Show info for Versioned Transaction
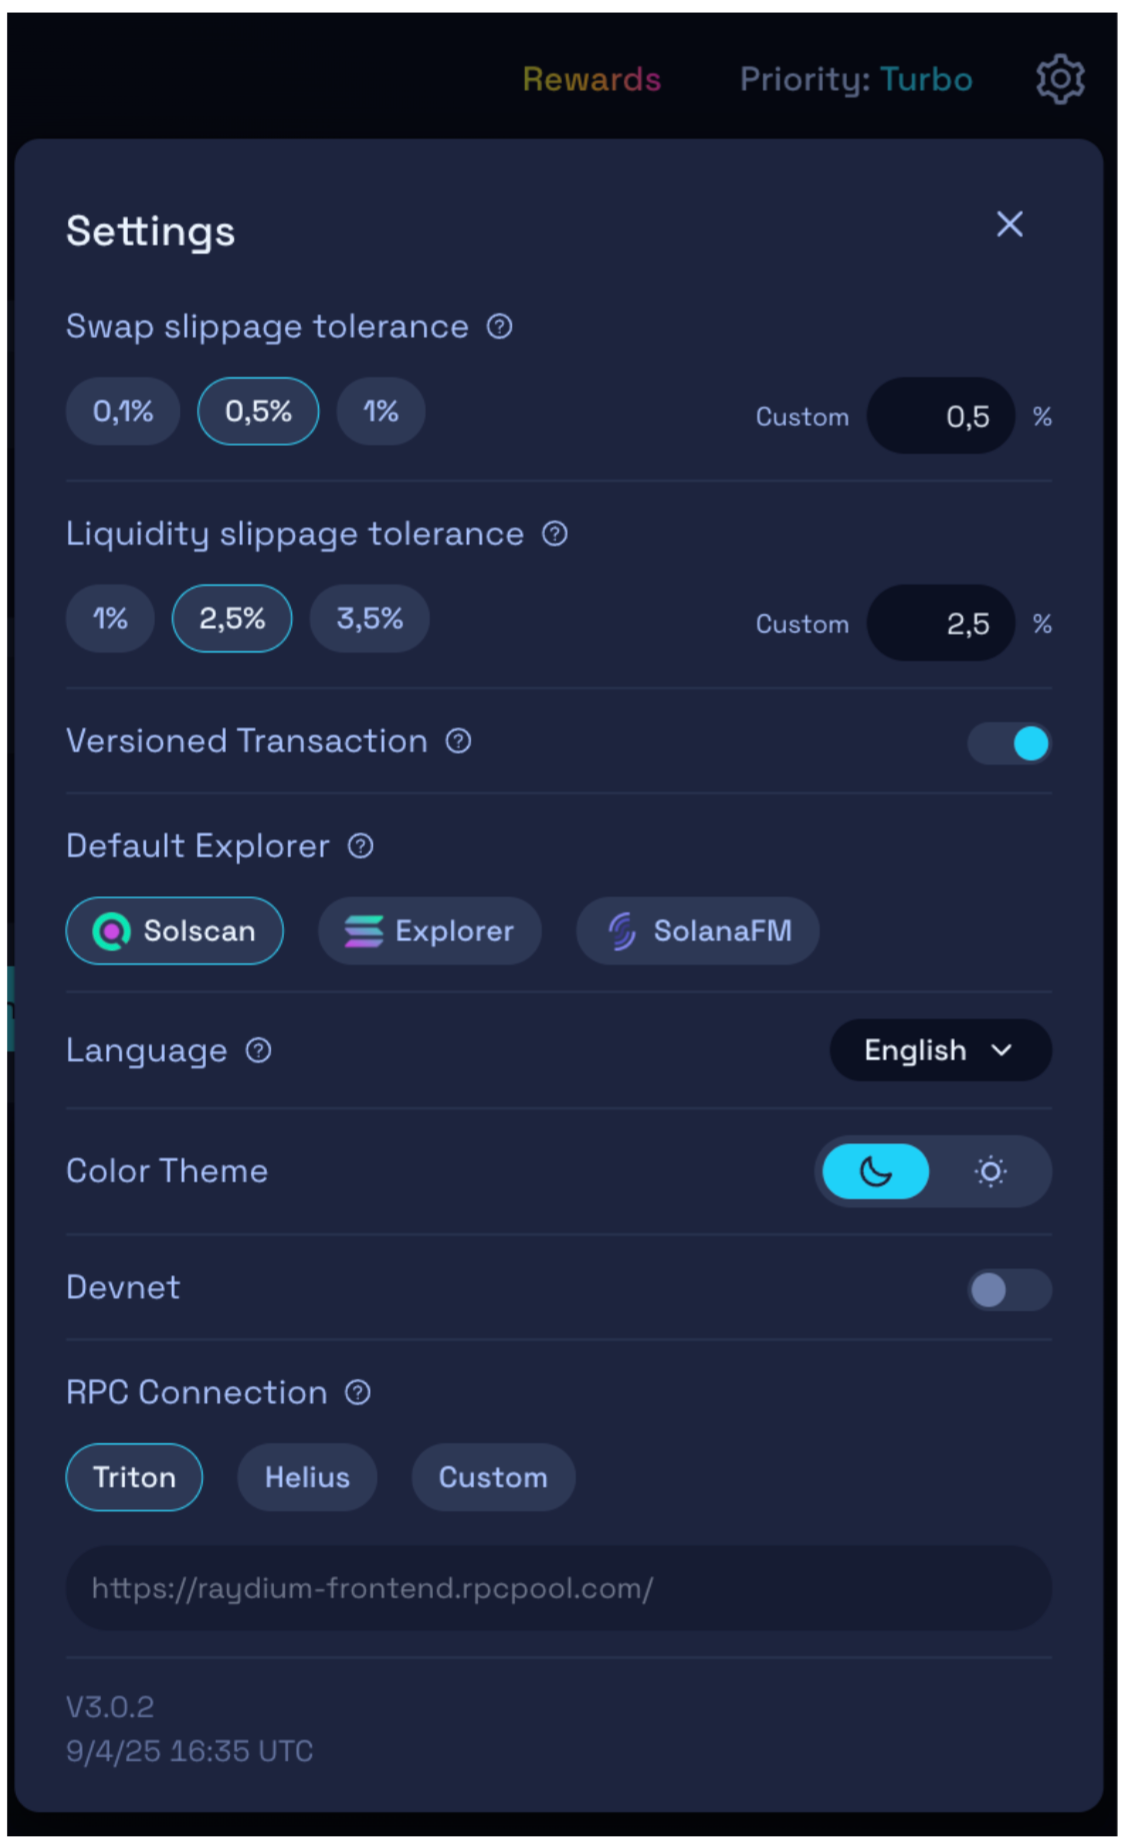This screenshot has width=1128, height=1846. [x=458, y=741]
